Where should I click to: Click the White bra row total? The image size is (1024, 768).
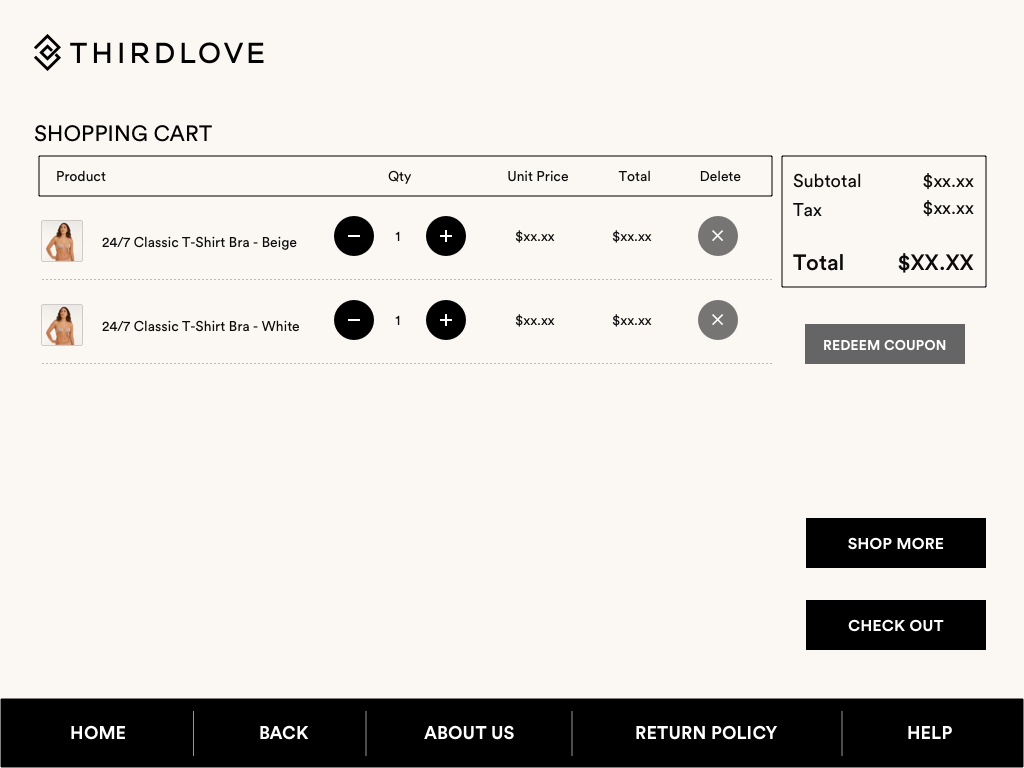632,321
